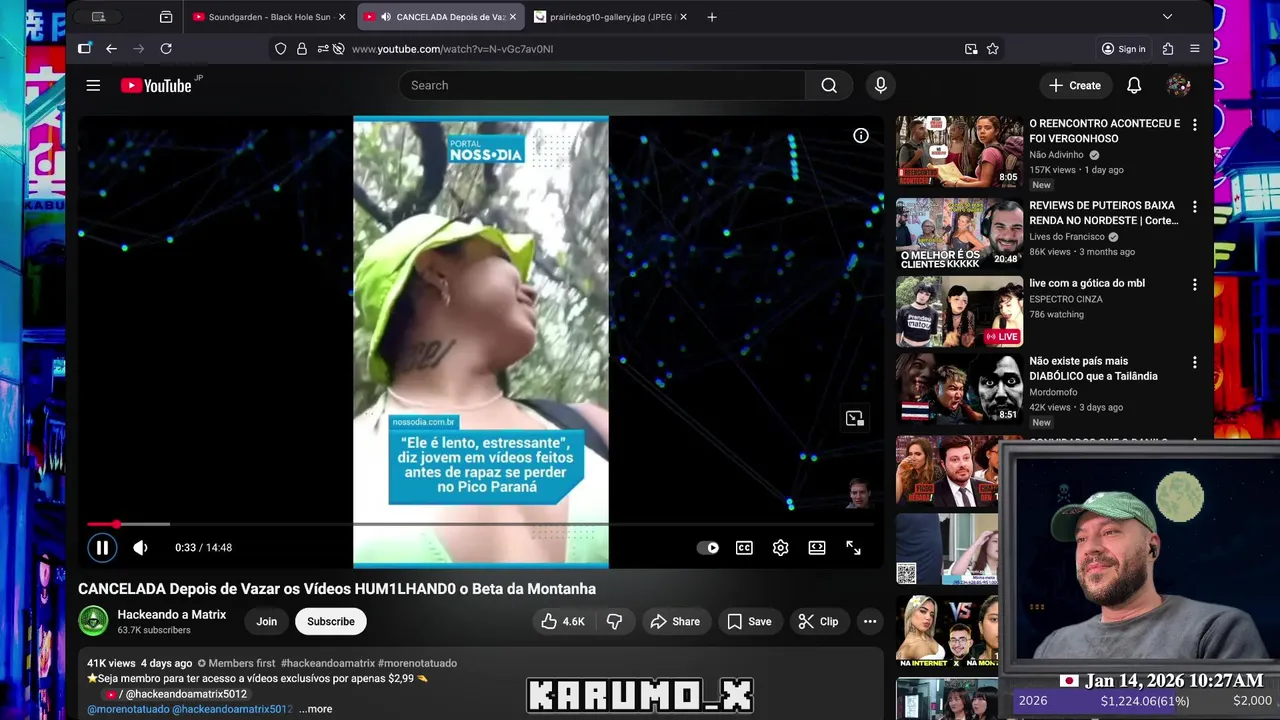
Task: Click the padlock site info icon
Action: tap(302, 48)
